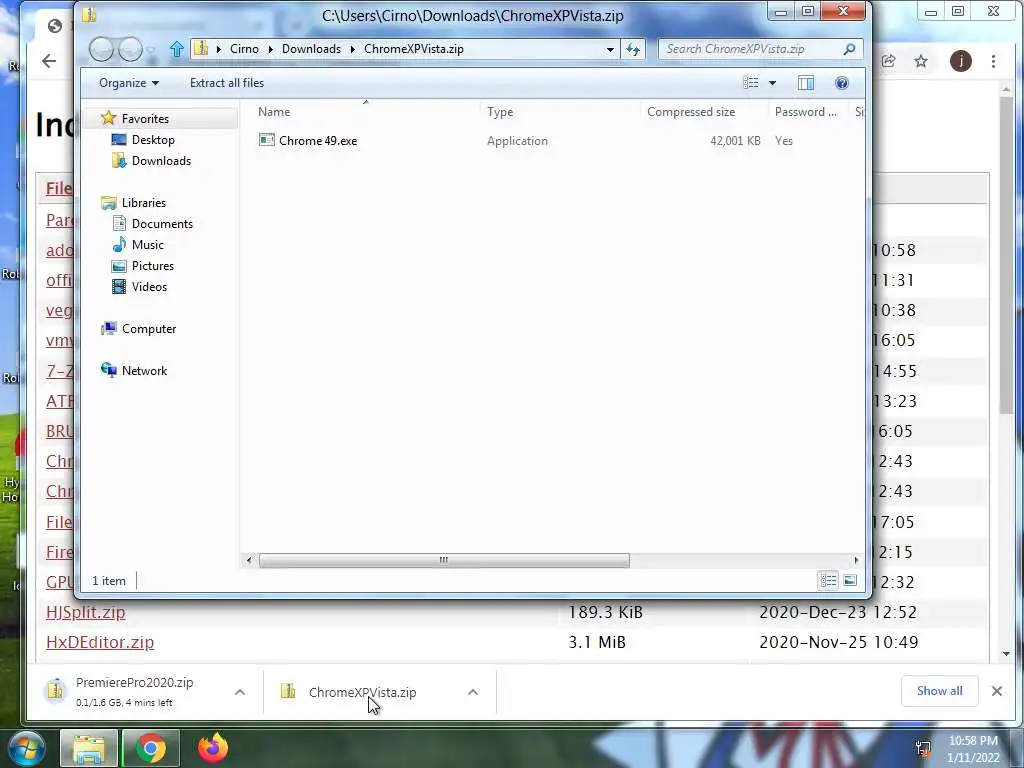Open Google Chrome from taskbar
This screenshot has height=768, width=1024.
point(150,748)
